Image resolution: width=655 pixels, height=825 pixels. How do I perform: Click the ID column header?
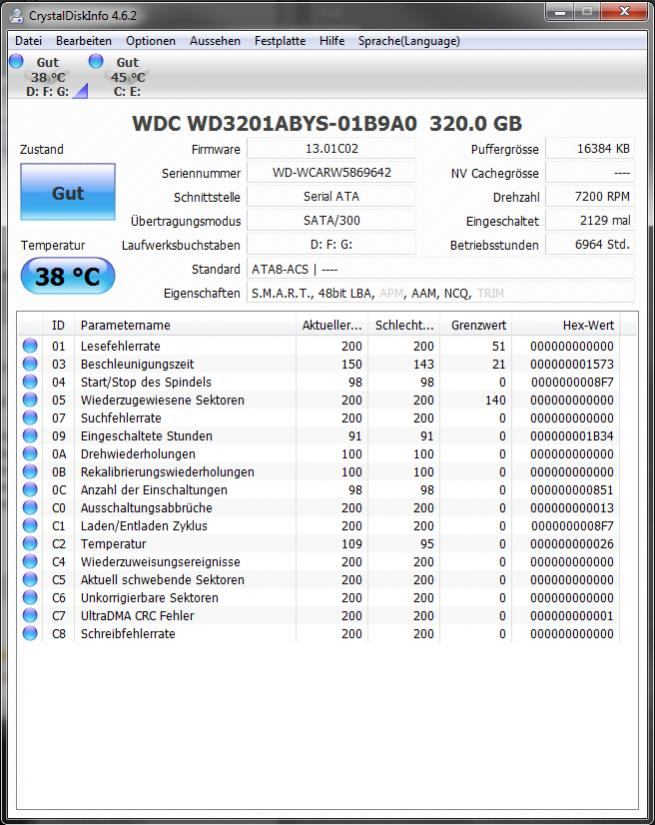[x=58, y=325]
